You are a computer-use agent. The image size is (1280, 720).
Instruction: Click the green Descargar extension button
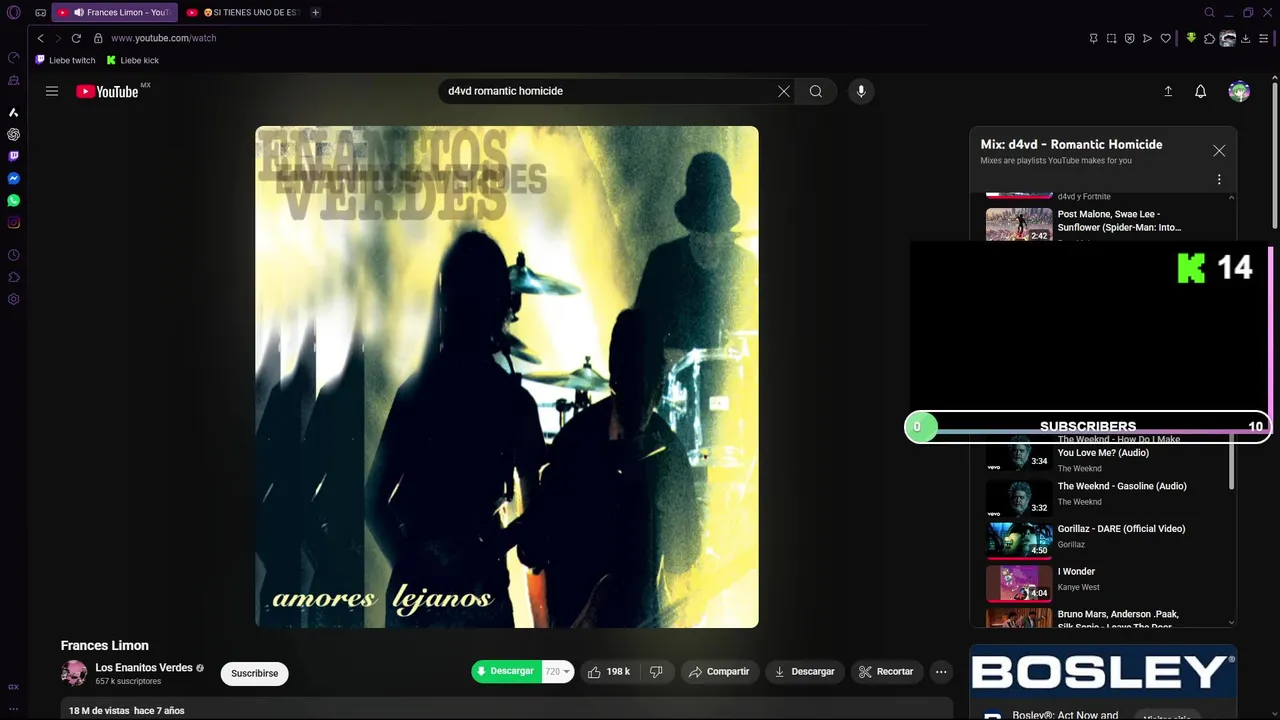pos(505,672)
